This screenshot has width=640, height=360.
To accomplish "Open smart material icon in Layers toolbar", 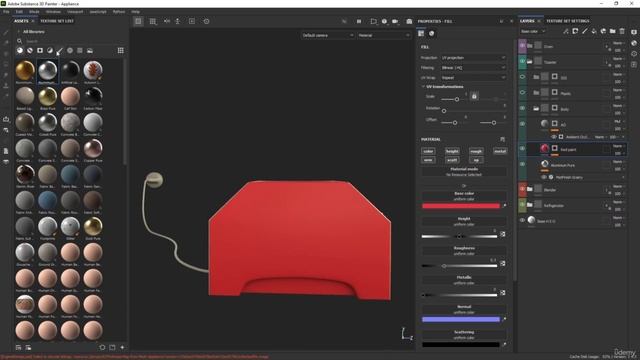I will [x=603, y=31].
